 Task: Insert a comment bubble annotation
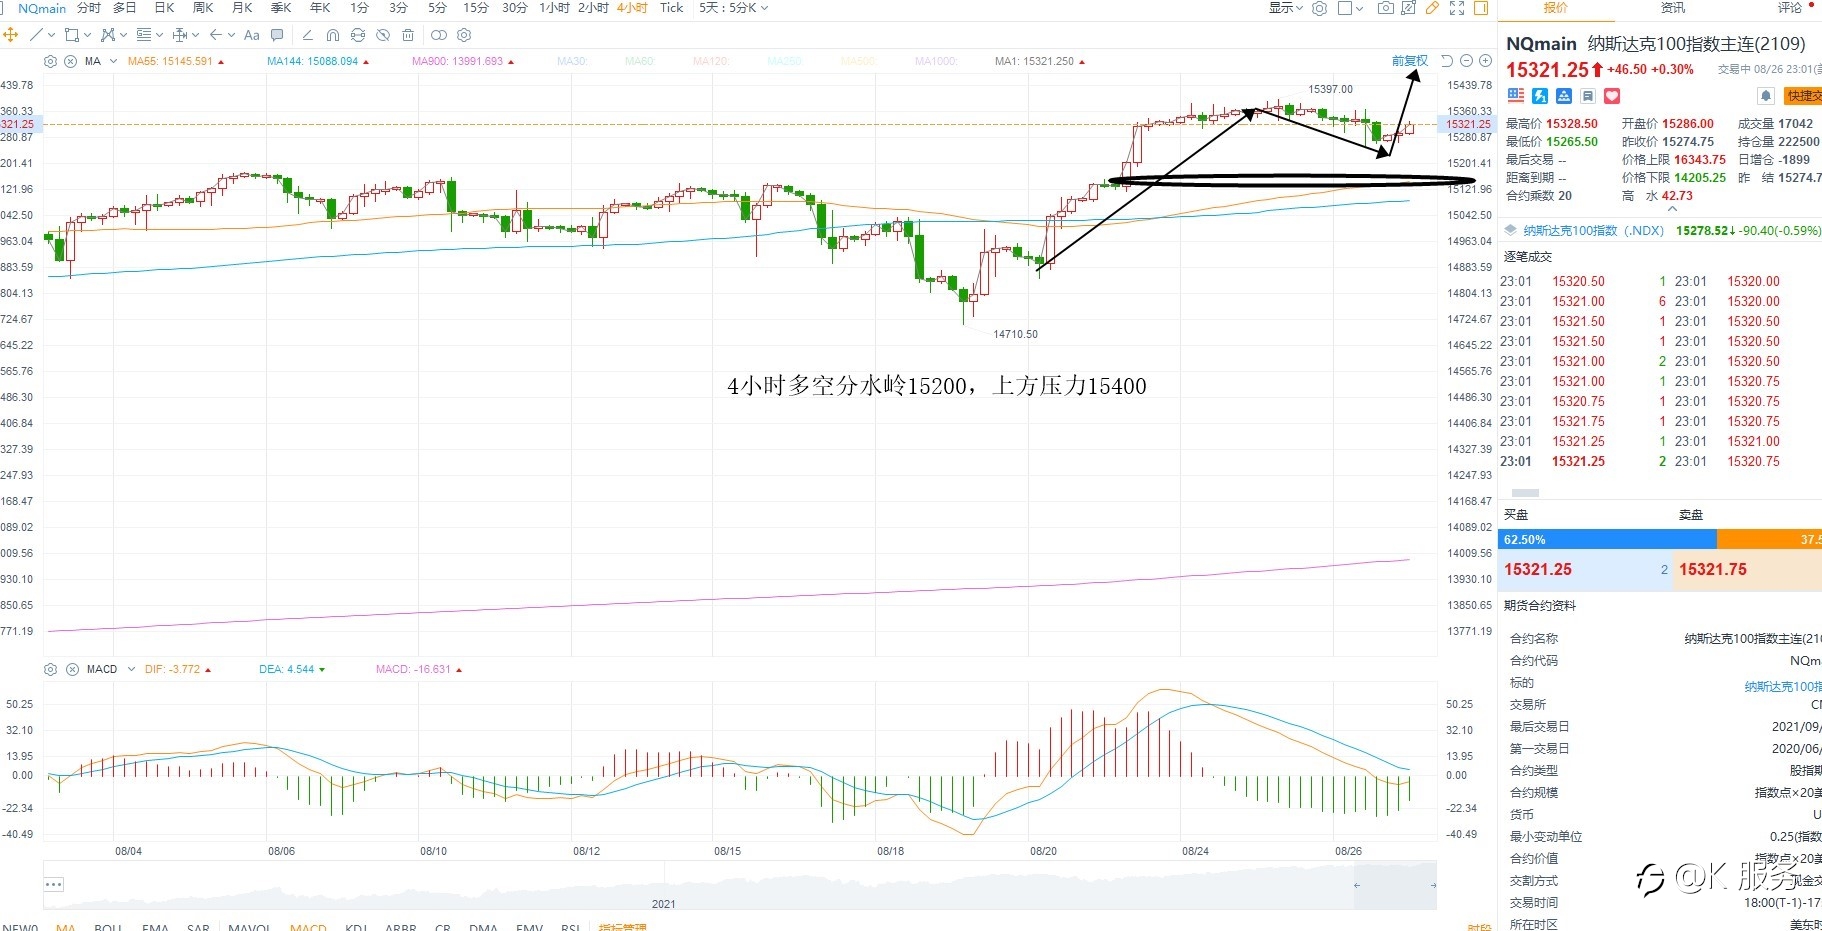277,35
